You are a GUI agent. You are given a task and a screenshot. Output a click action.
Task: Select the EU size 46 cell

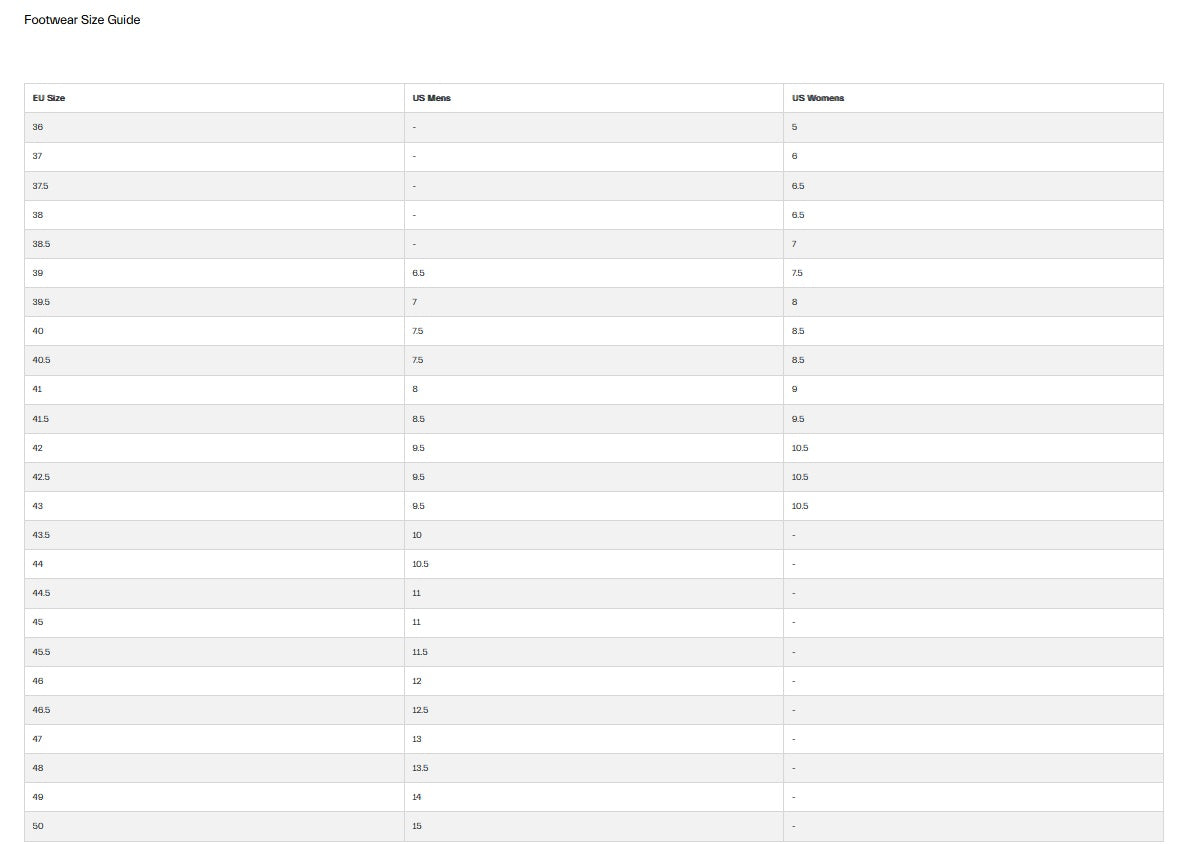(x=214, y=681)
